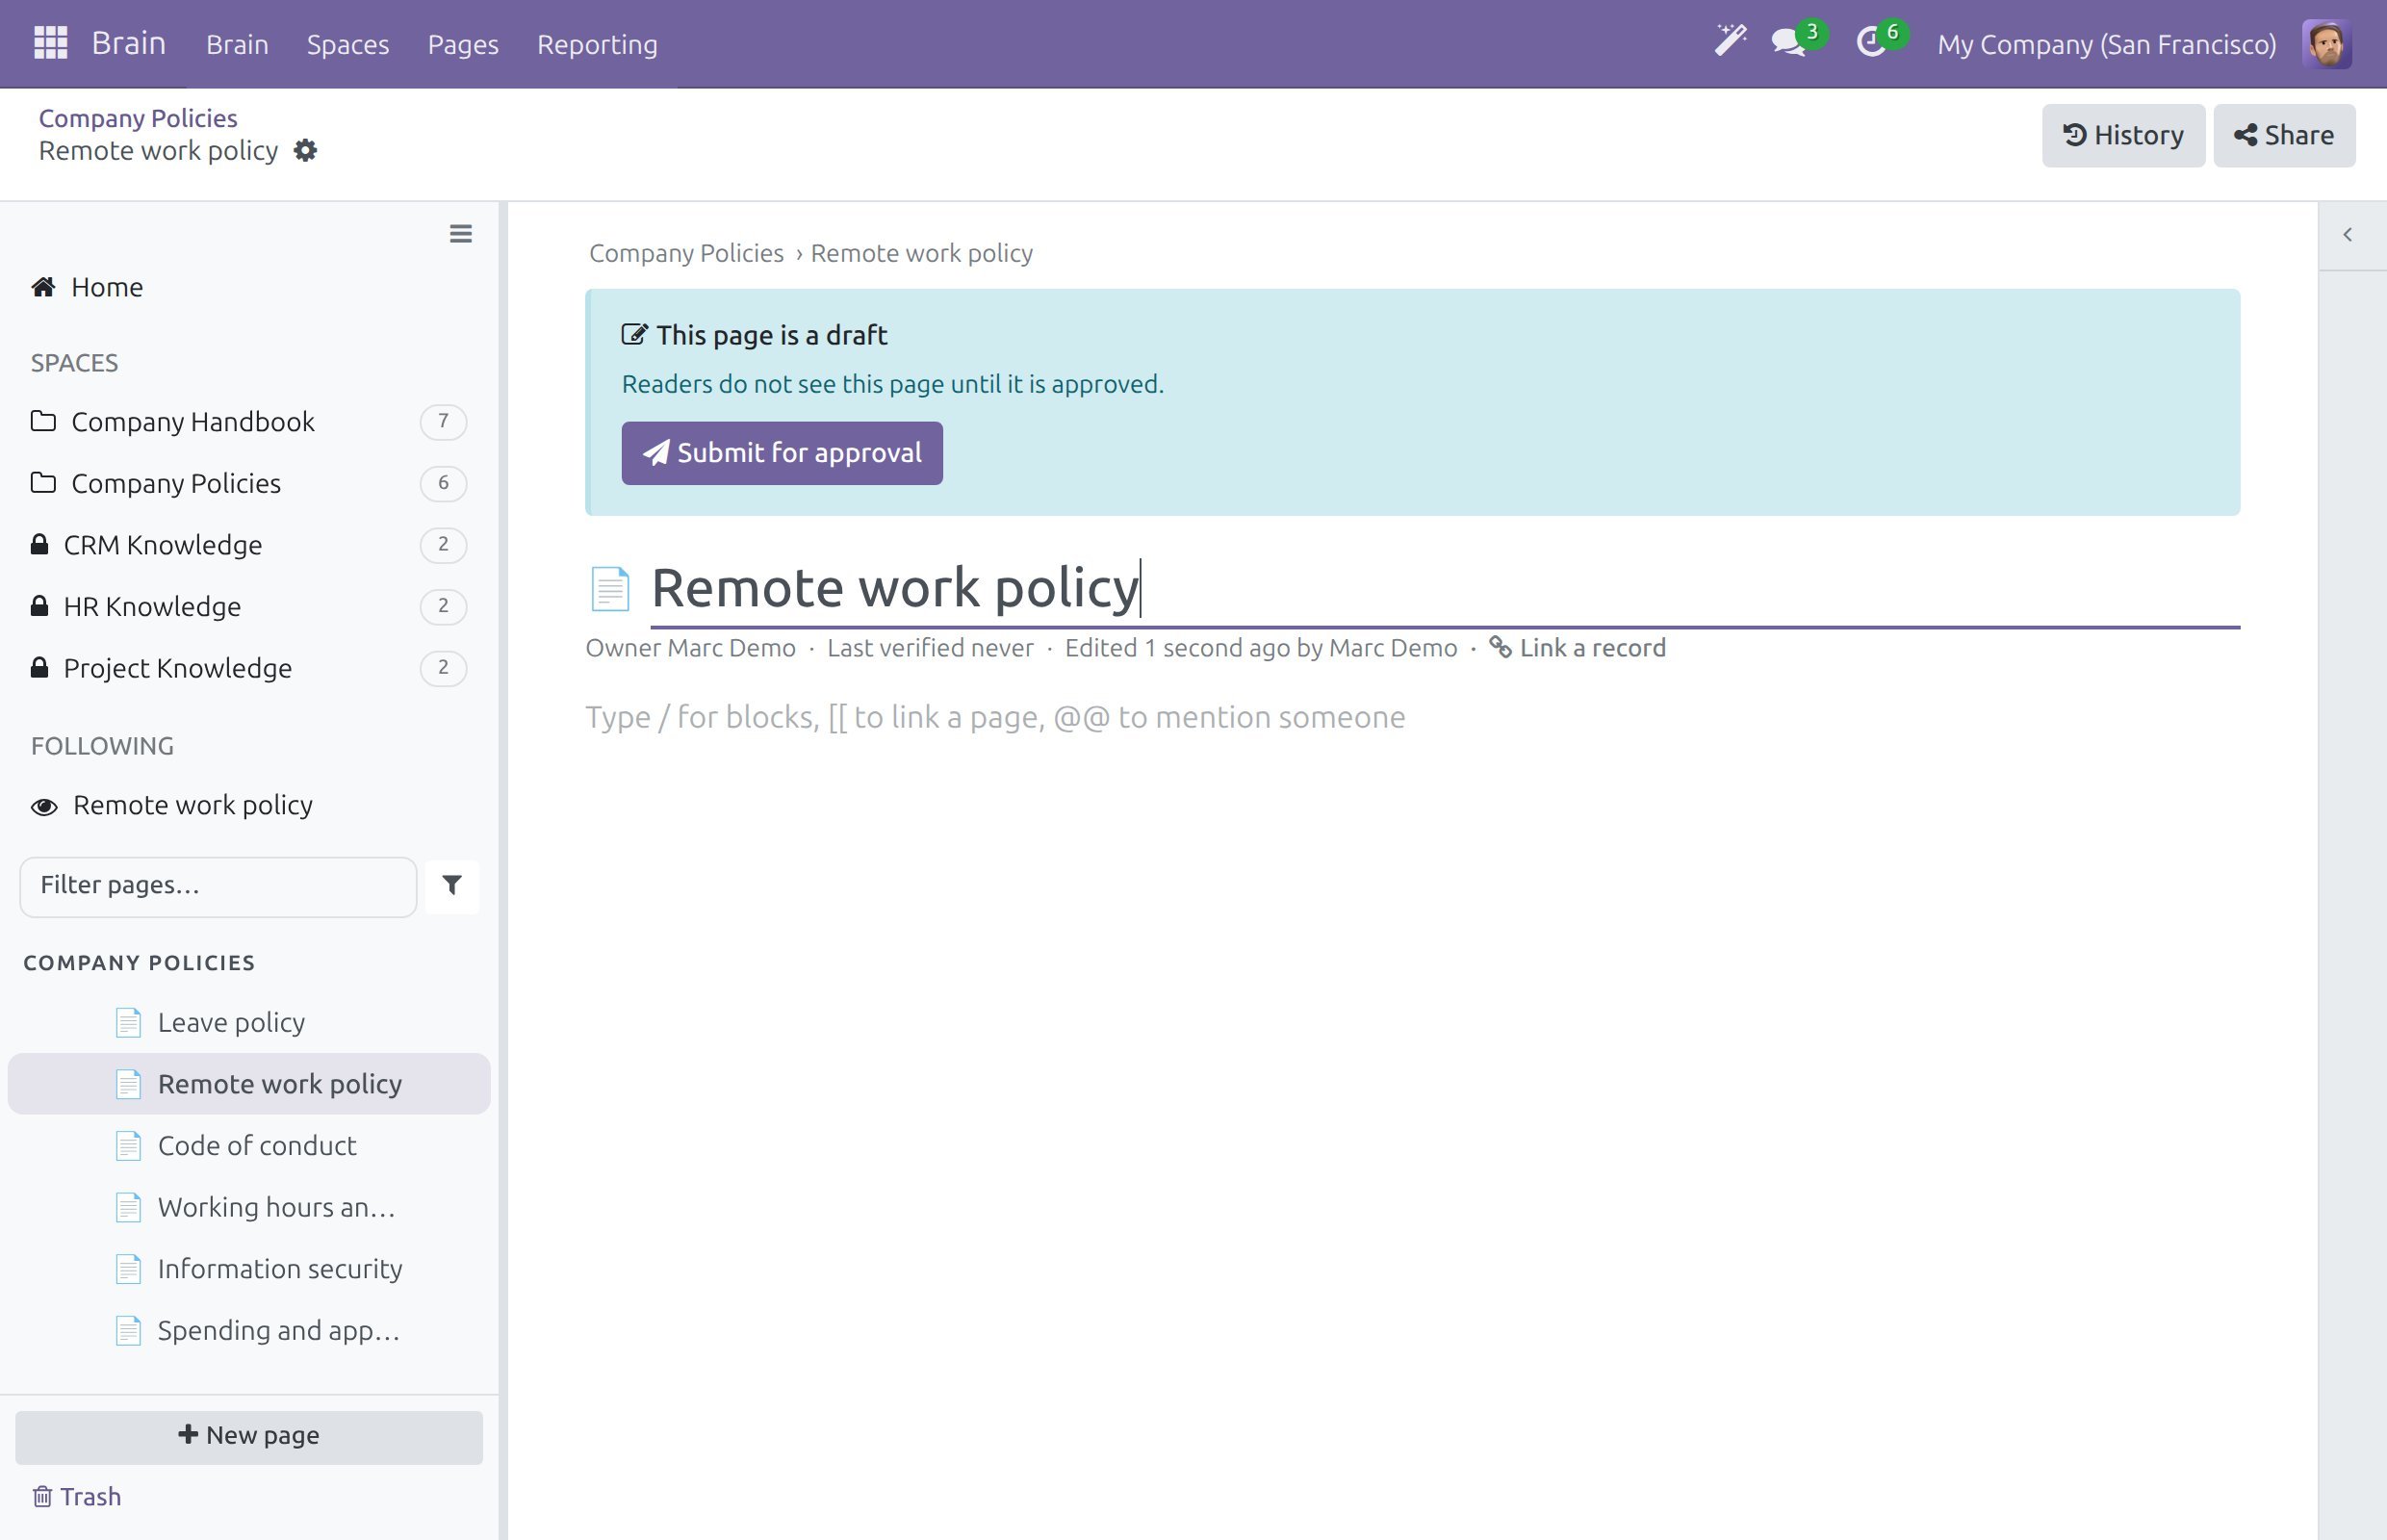Image resolution: width=2387 pixels, height=1540 pixels.
Task: Expand the right side panel chevron
Action: point(2347,235)
